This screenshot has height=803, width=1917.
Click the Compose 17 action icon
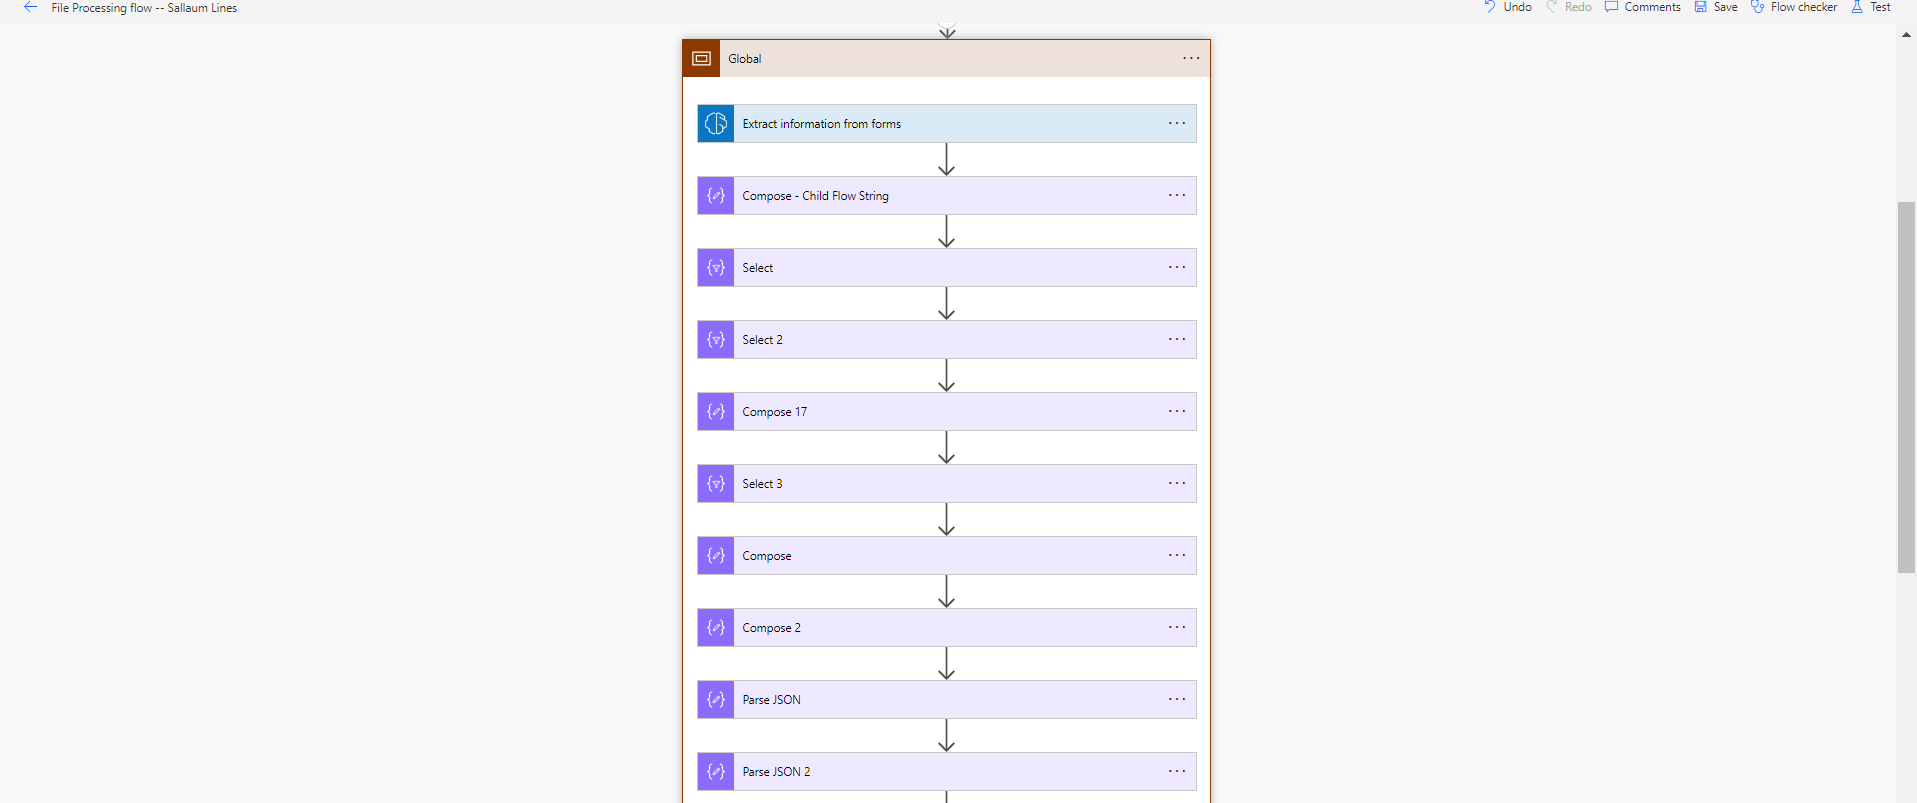716,412
